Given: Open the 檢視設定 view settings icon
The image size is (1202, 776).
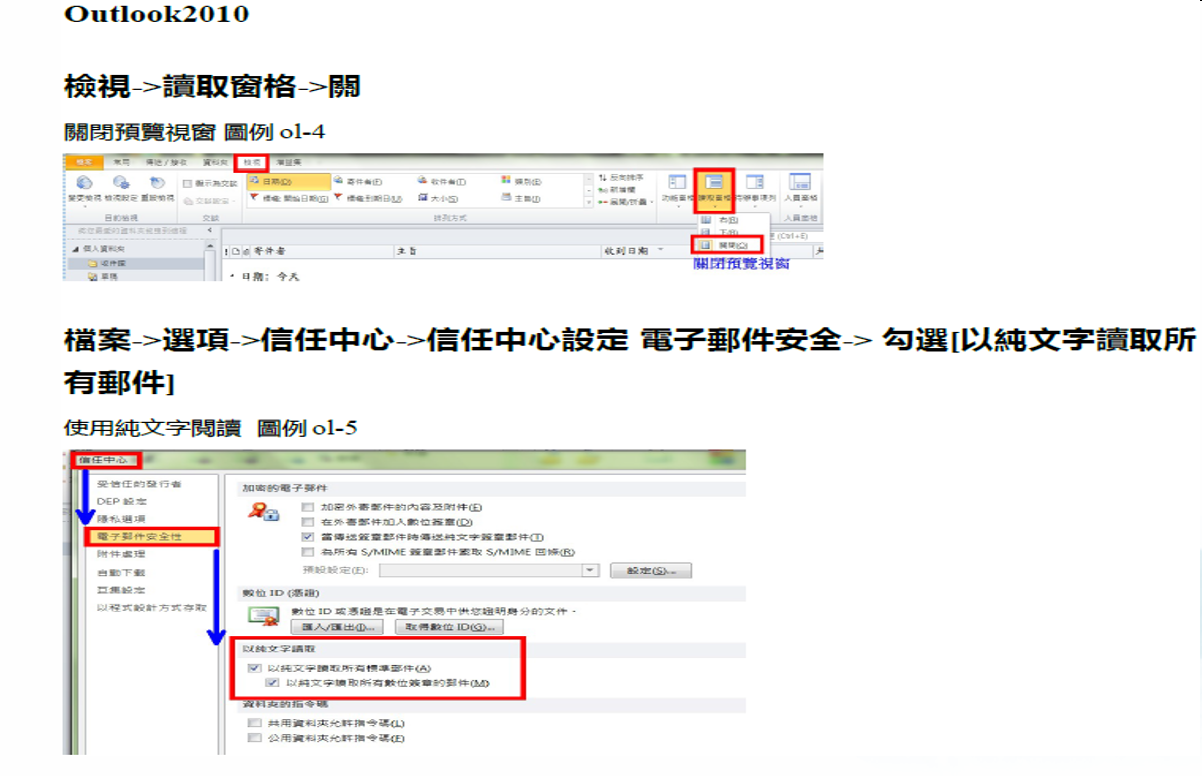Looking at the screenshot, I should tap(123, 183).
